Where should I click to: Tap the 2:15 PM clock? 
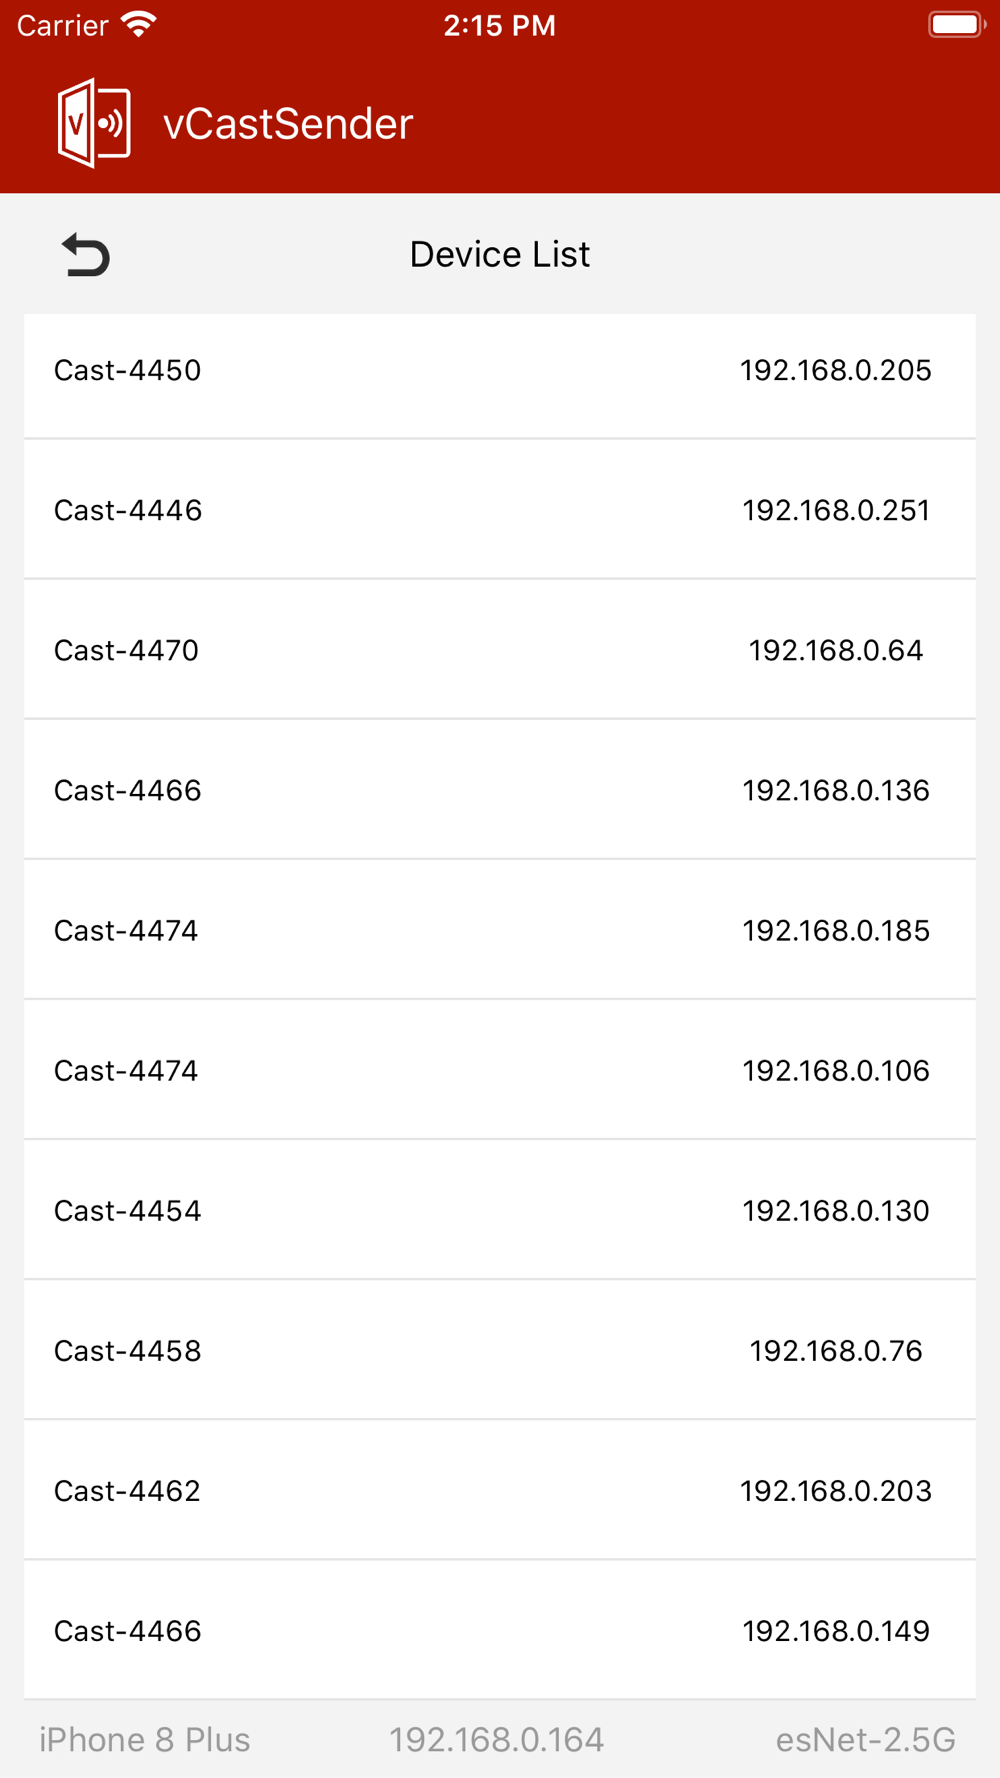(500, 25)
